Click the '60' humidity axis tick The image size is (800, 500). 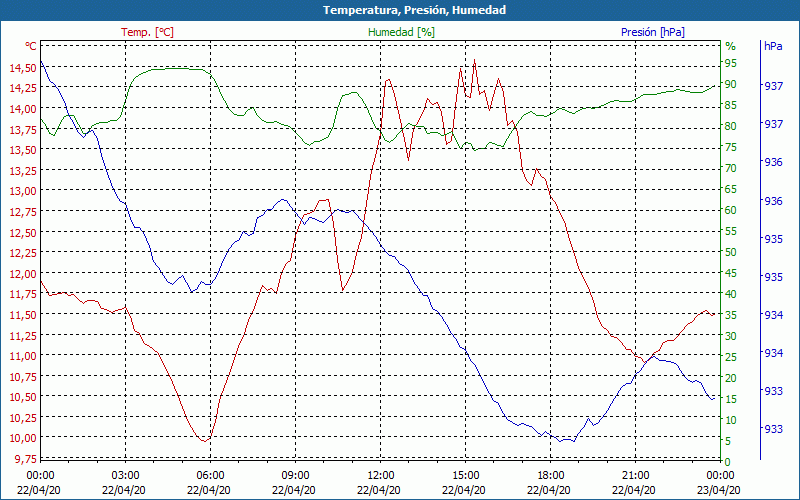(x=731, y=210)
